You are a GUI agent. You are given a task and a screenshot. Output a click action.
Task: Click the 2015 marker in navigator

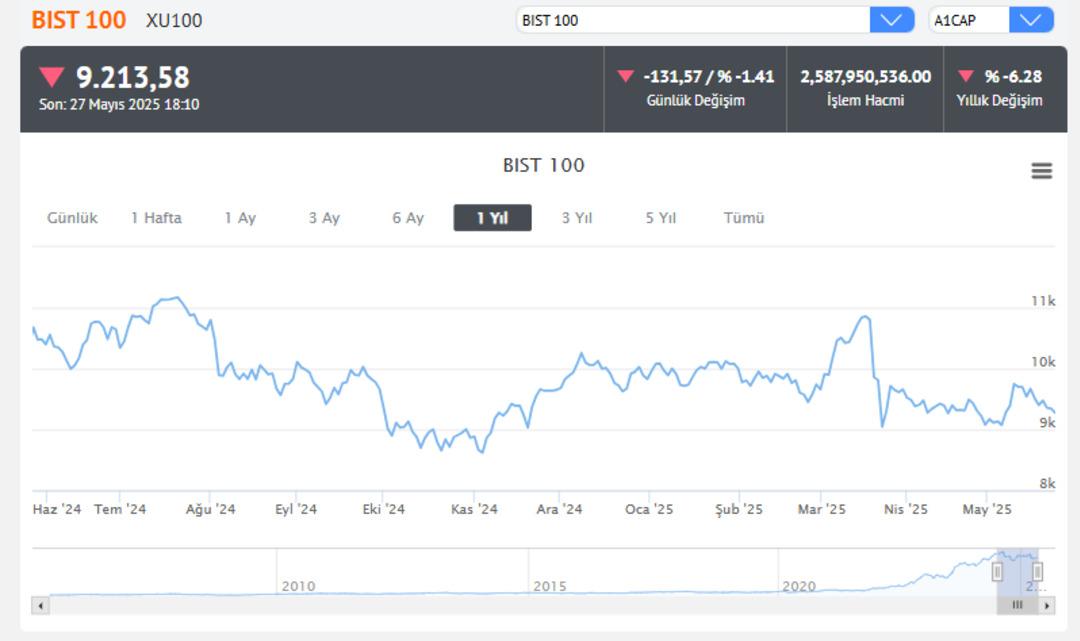550,586
